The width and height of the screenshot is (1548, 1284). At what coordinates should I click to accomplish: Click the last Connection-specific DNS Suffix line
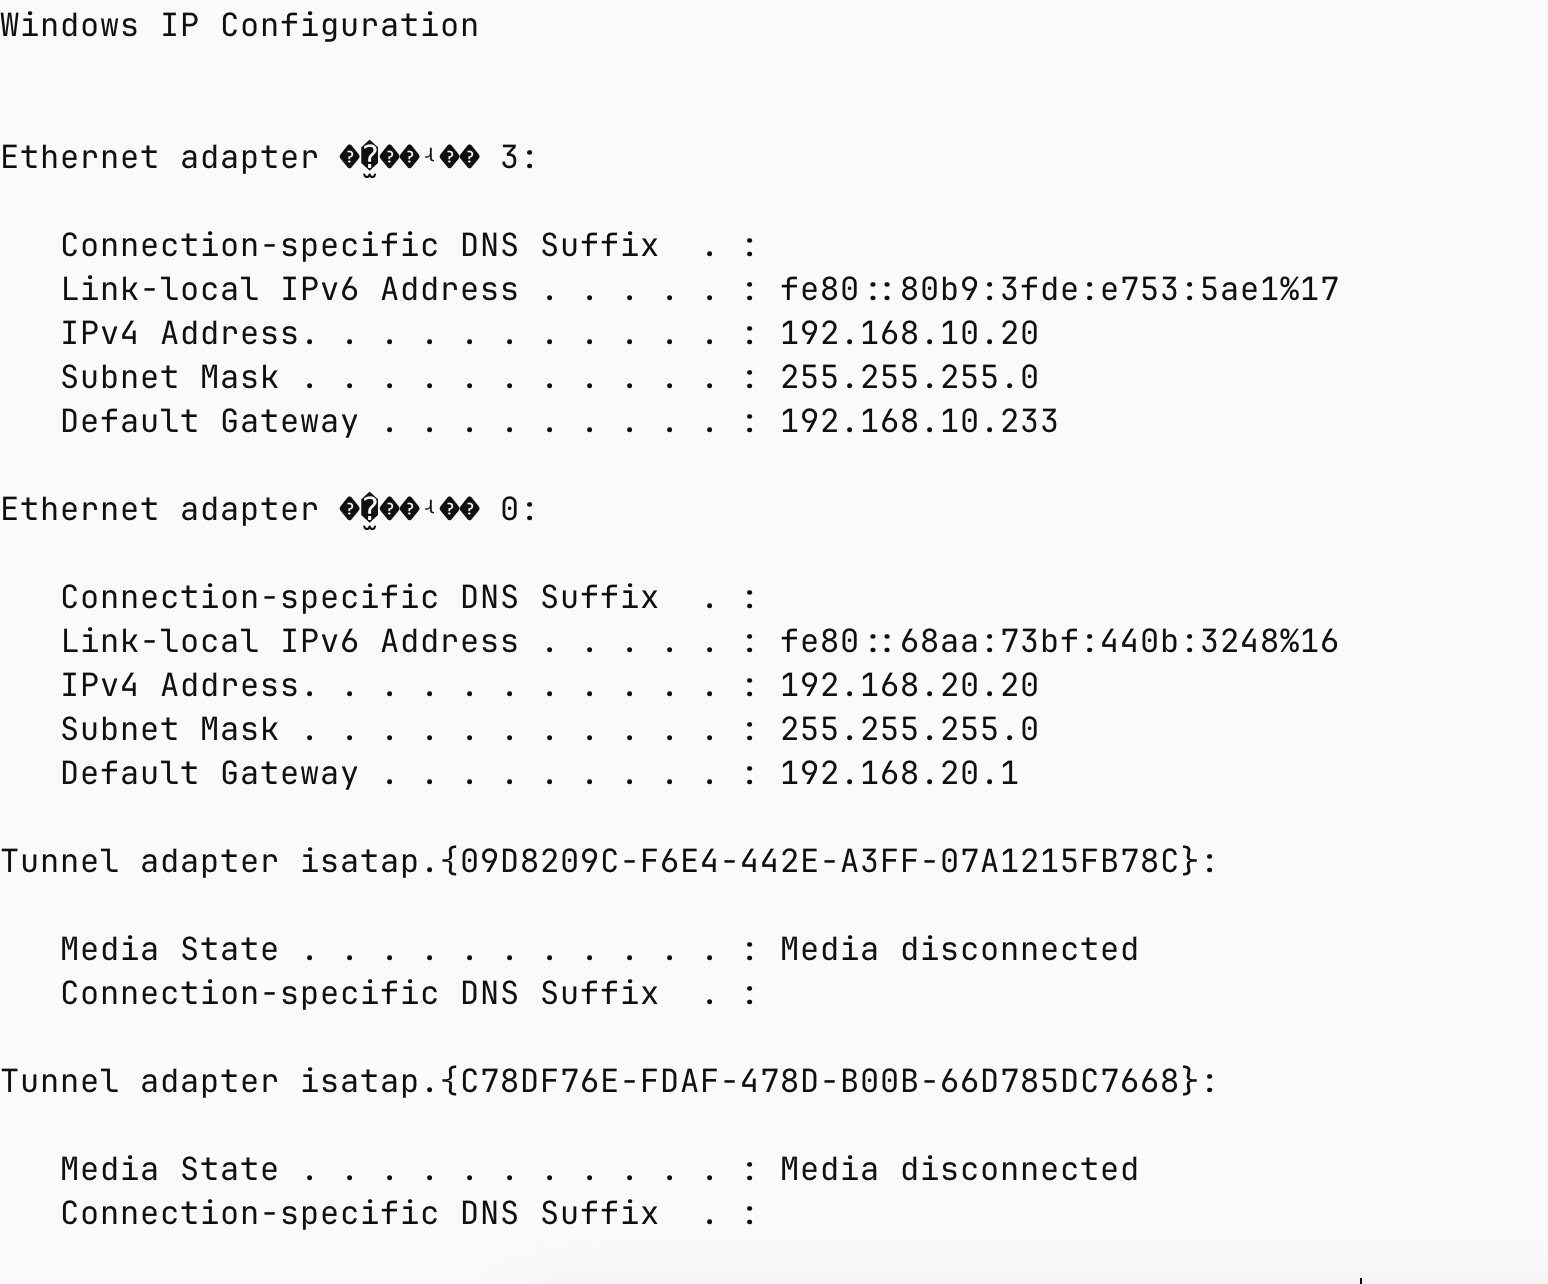click(x=410, y=1214)
